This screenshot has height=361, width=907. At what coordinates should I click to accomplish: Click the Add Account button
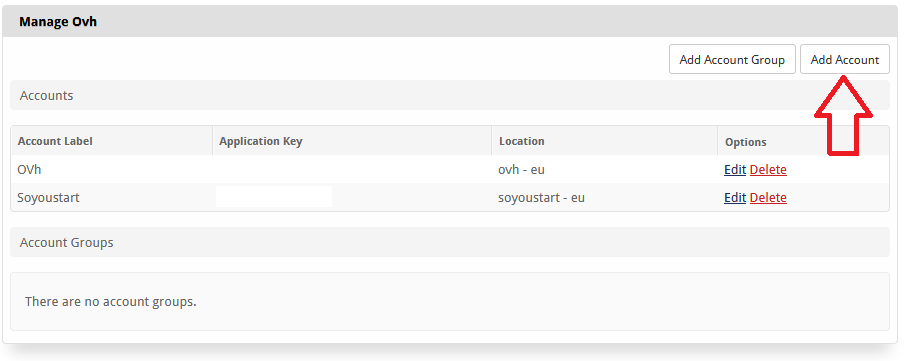845,60
